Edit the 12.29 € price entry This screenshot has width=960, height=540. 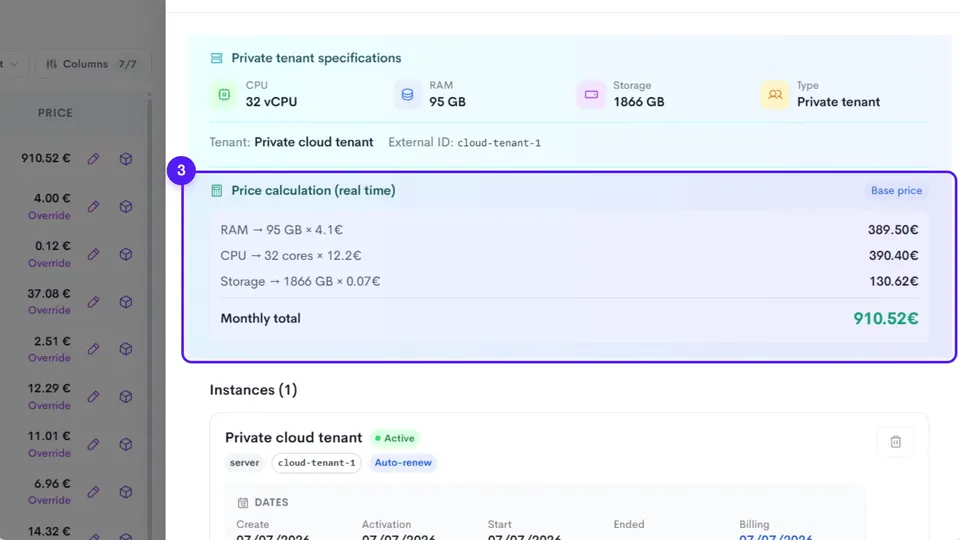93,397
